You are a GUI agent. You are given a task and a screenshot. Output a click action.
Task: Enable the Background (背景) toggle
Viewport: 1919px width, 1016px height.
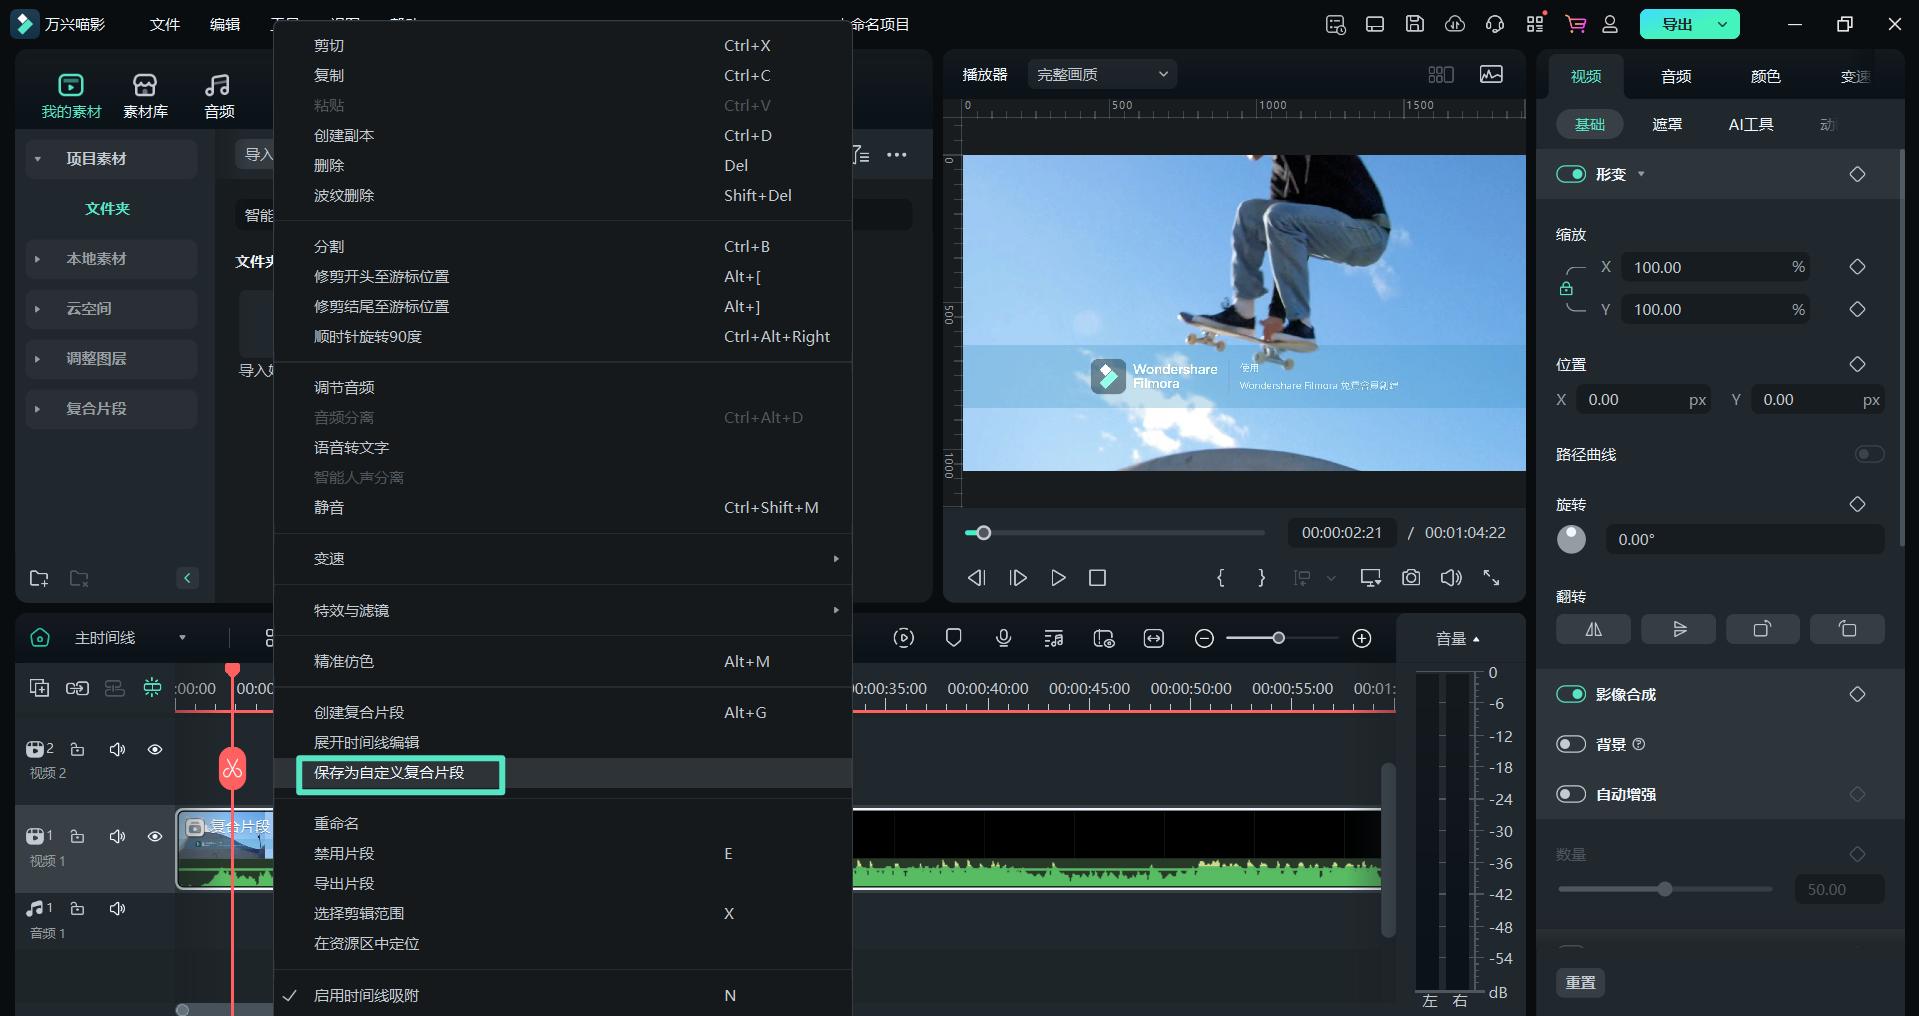1571,744
